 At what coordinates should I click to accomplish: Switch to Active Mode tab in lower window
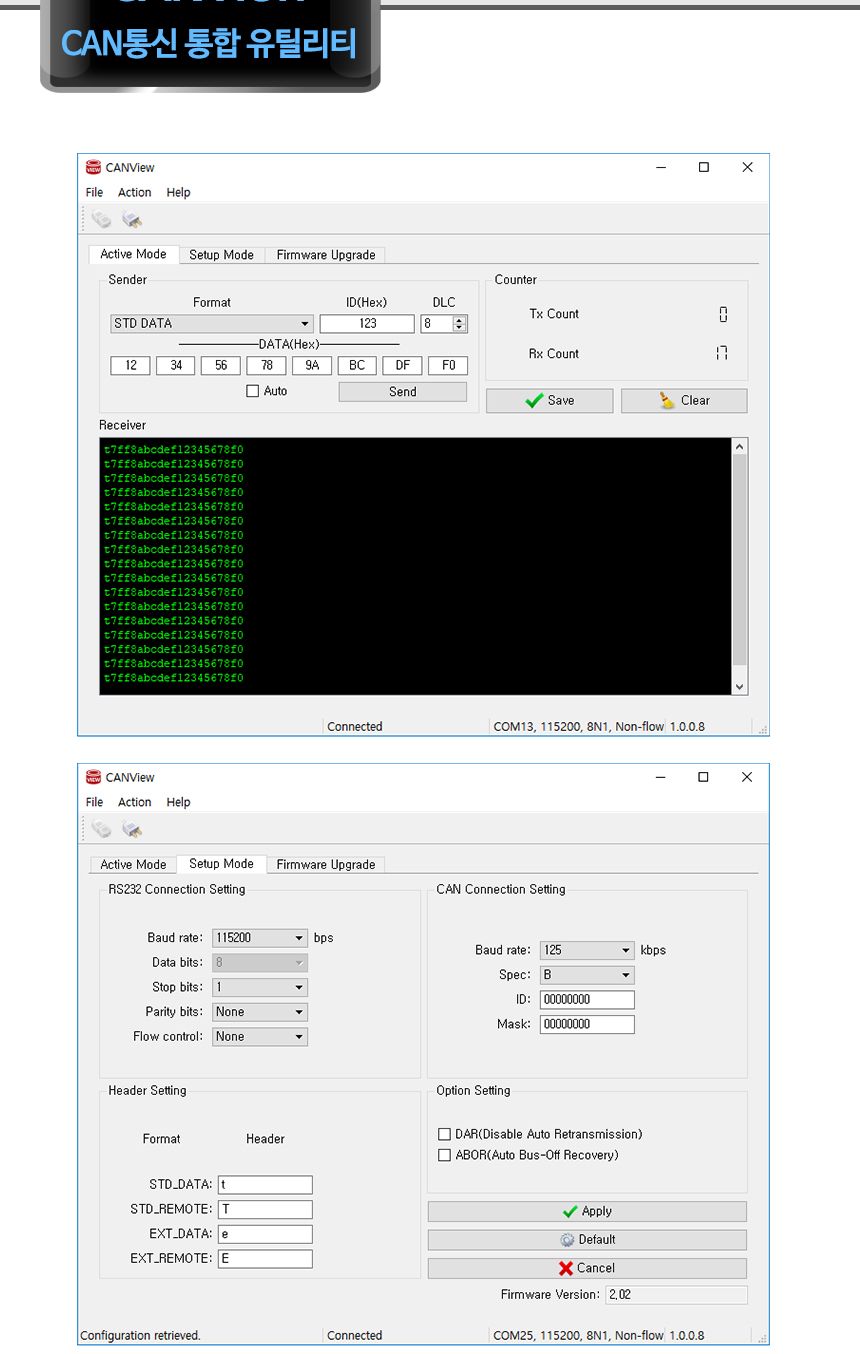tap(134, 865)
